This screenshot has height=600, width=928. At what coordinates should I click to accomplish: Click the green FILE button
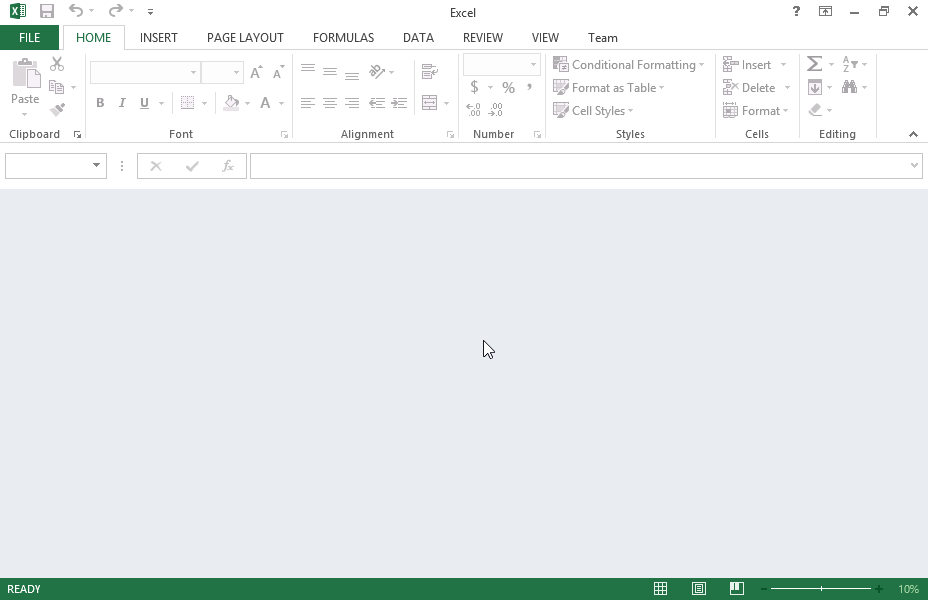click(29, 37)
